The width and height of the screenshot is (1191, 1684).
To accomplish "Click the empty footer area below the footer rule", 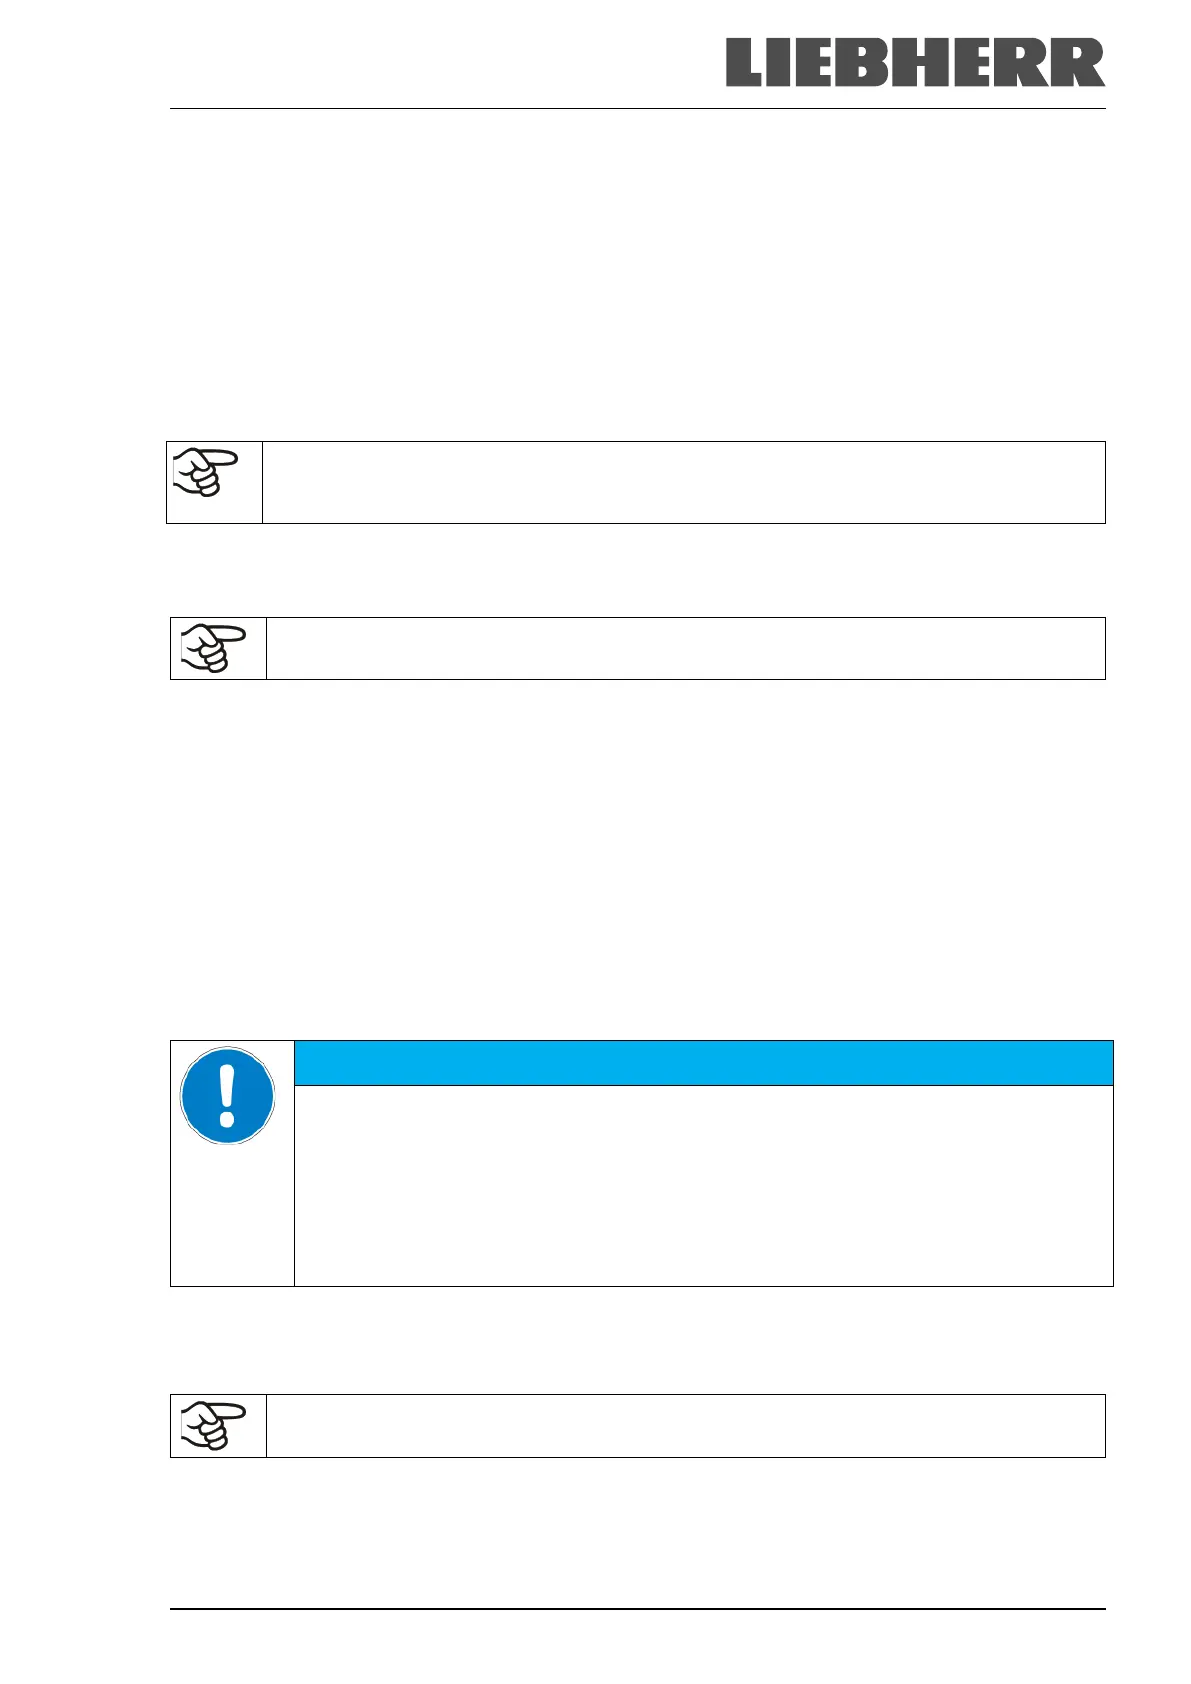I will [637, 1648].
